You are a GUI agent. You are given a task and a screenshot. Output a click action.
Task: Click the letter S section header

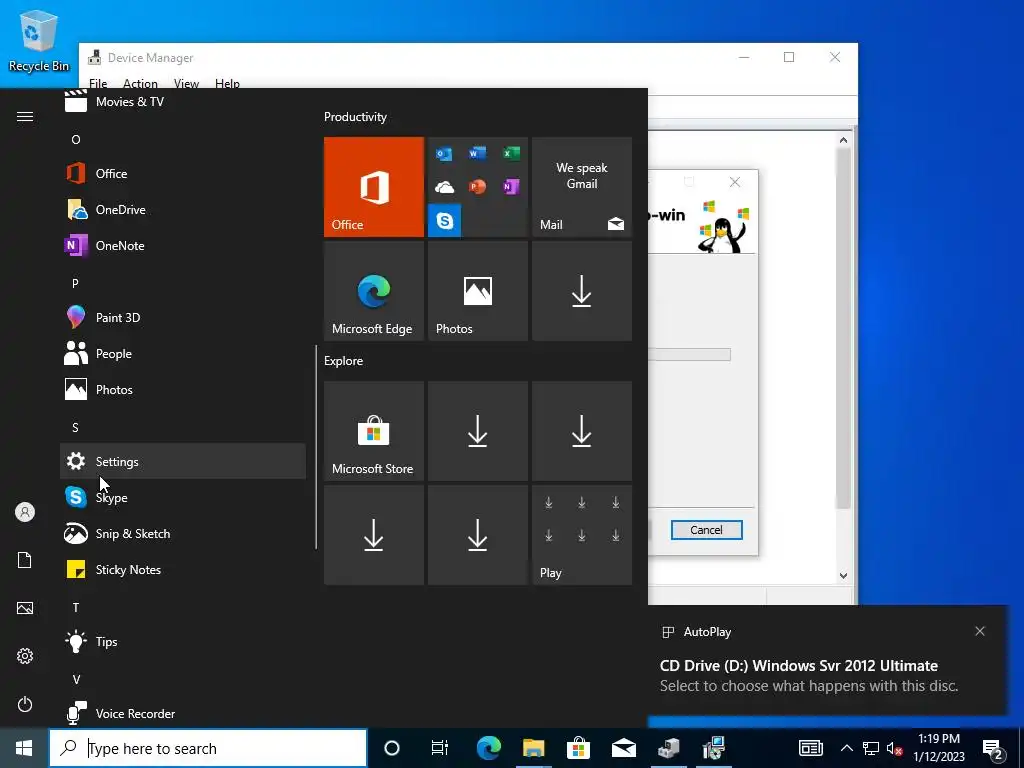click(x=75, y=428)
